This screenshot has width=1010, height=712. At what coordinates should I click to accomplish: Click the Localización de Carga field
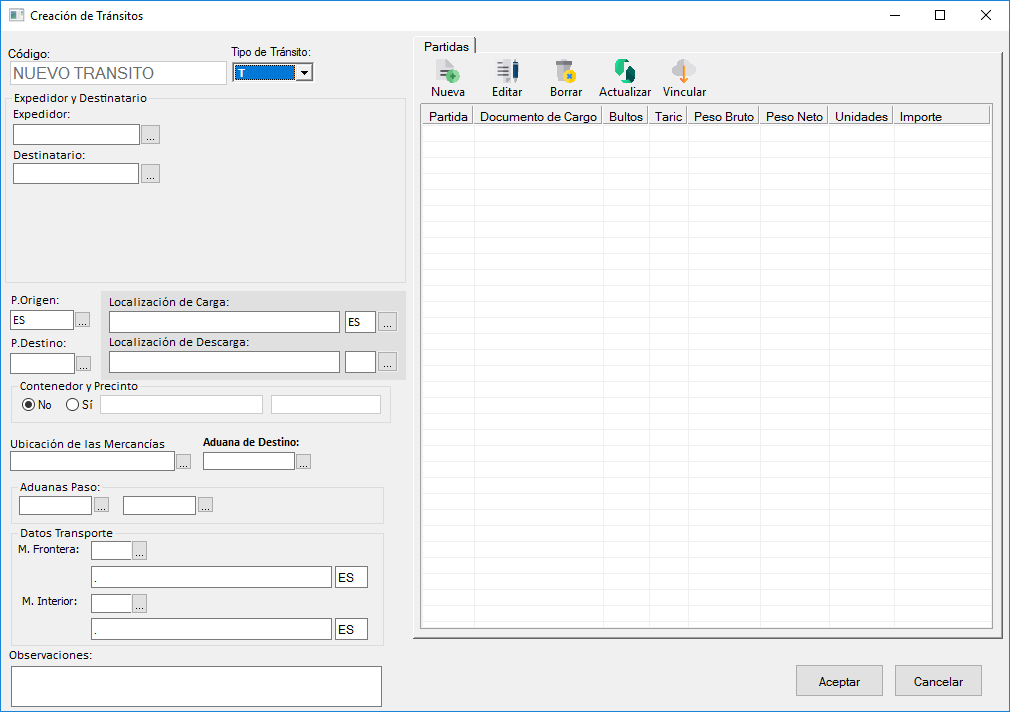point(224,322)
